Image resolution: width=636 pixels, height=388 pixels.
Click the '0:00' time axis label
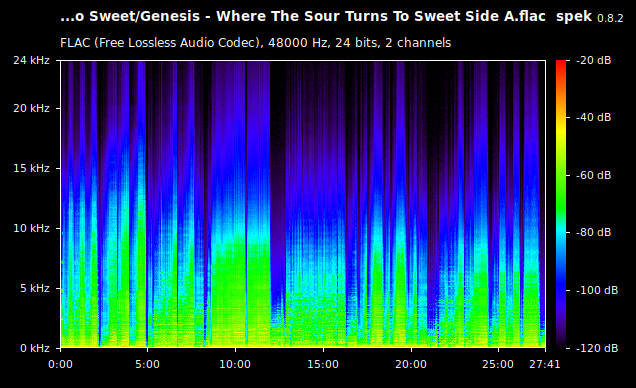click(60, 364)
